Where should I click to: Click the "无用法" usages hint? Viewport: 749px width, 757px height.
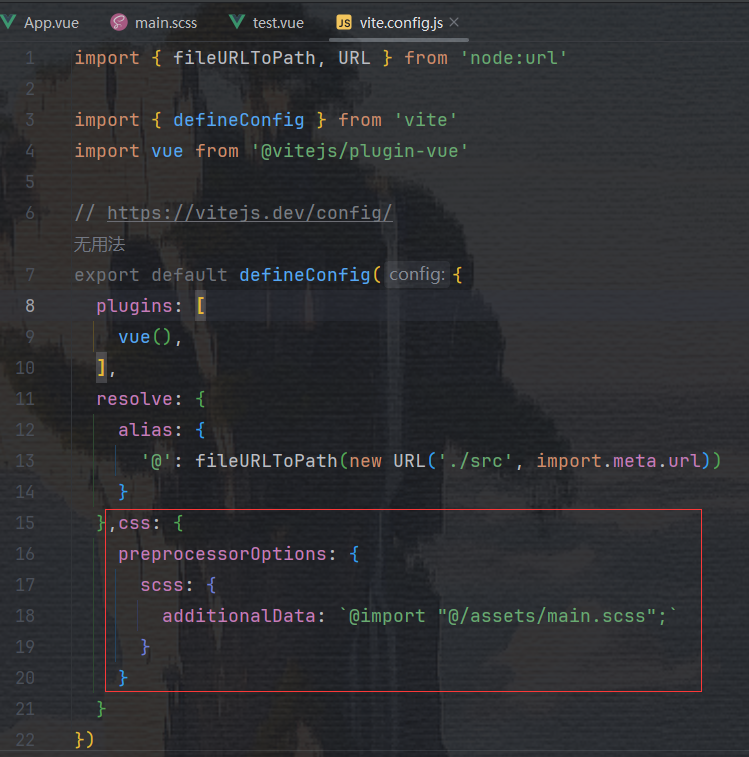point(99,243)
